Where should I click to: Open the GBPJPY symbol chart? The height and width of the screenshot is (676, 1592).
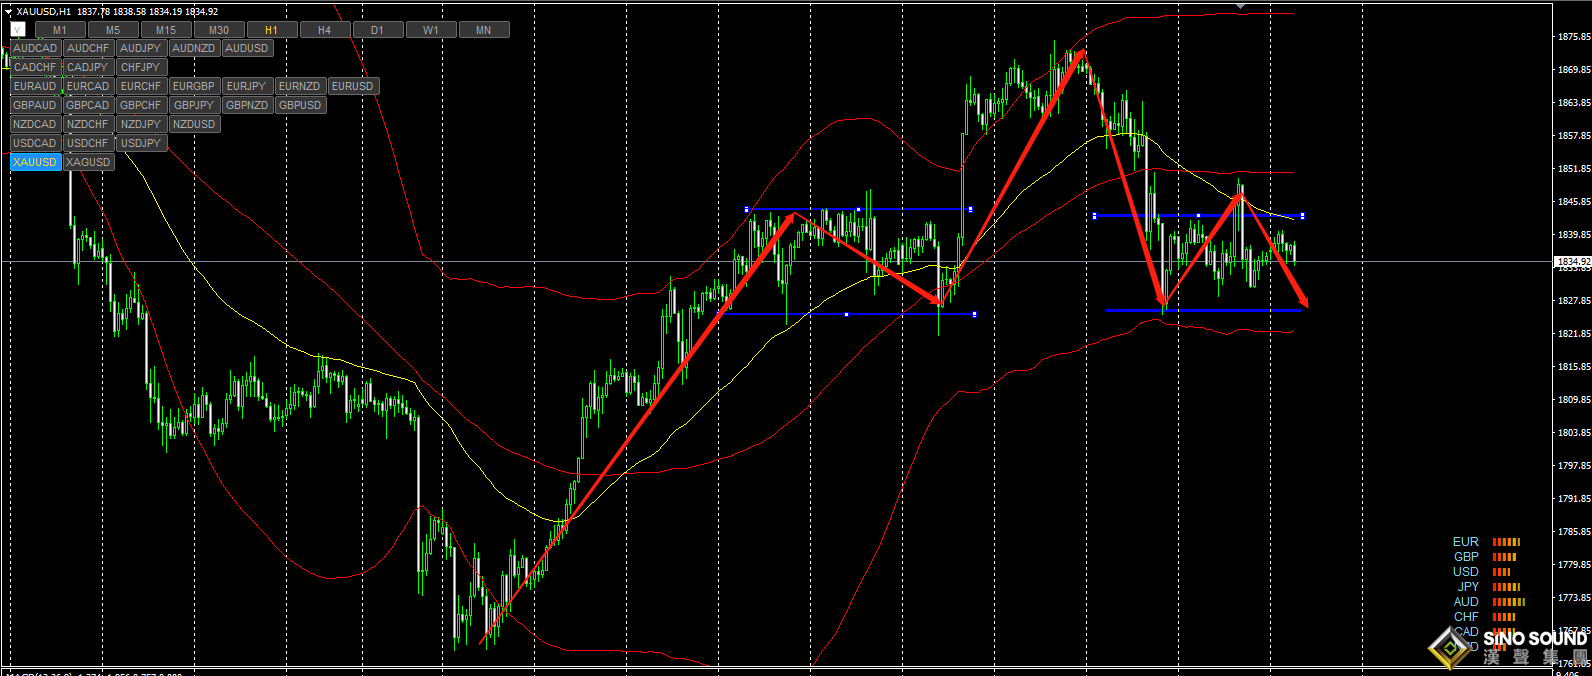tap(193, 105)
